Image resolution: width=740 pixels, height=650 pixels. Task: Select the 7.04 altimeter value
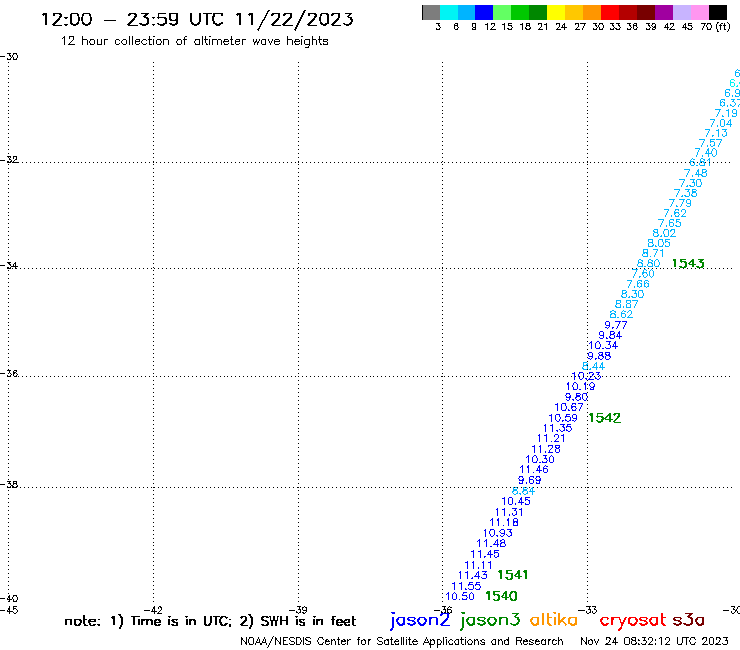721,123
